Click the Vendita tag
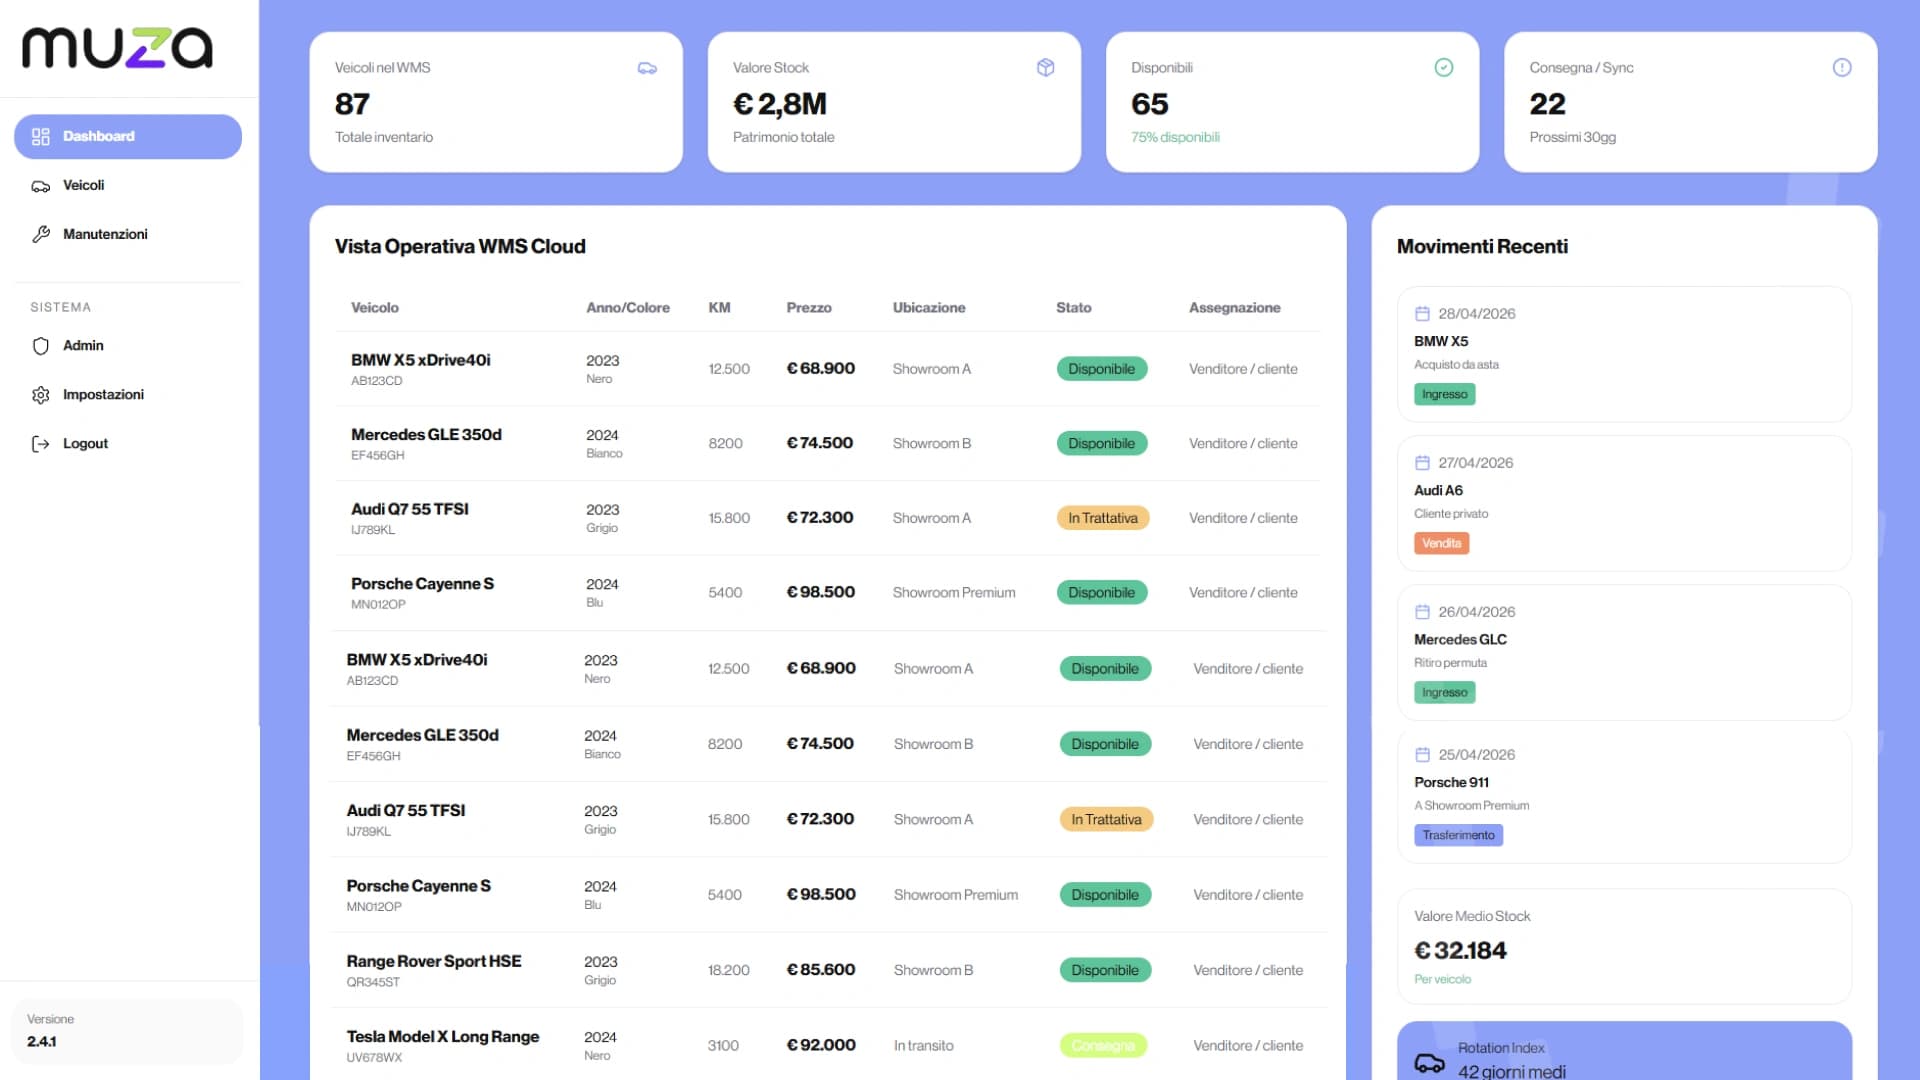 1441,543
